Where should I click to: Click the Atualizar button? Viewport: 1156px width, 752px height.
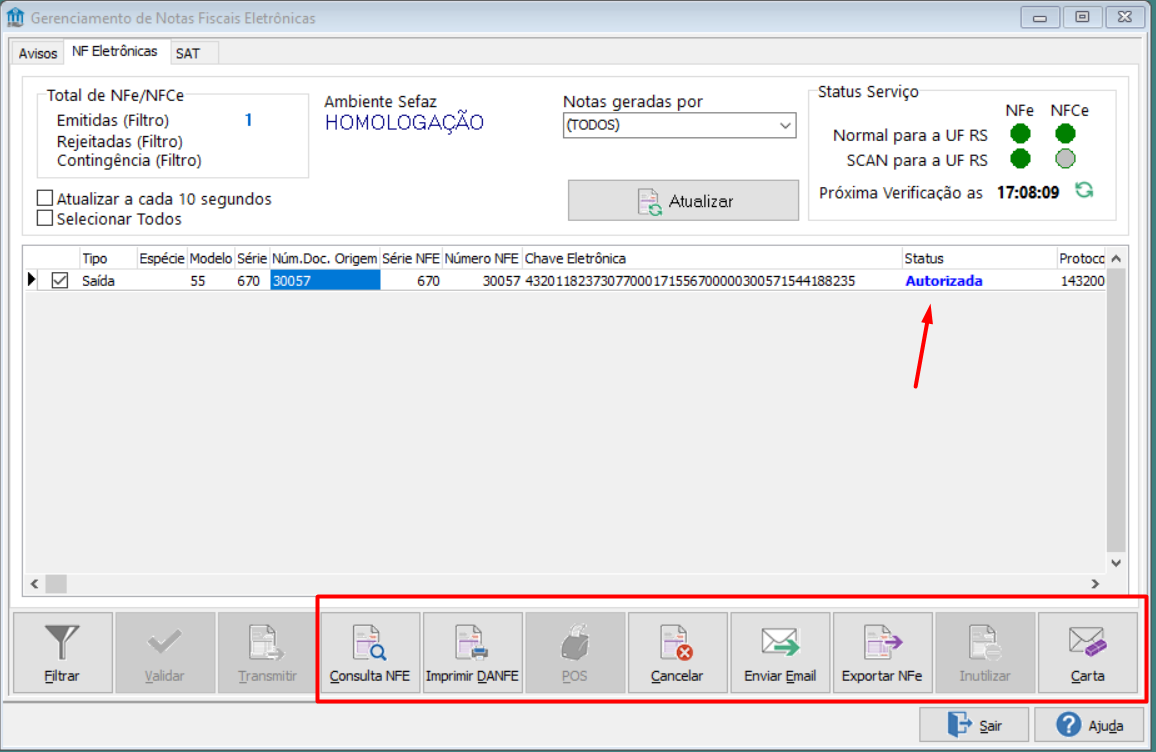(x=683, y=201)
